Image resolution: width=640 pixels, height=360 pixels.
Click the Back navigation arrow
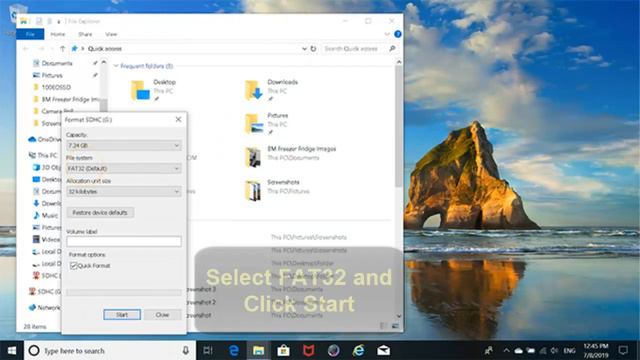pyautogui.click(x=26, y=49)
